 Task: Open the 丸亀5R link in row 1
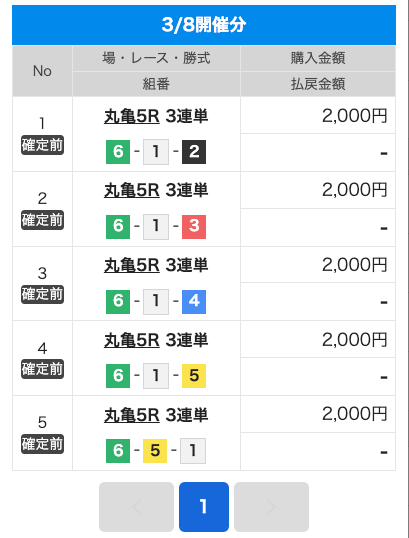tap(132, 116)
